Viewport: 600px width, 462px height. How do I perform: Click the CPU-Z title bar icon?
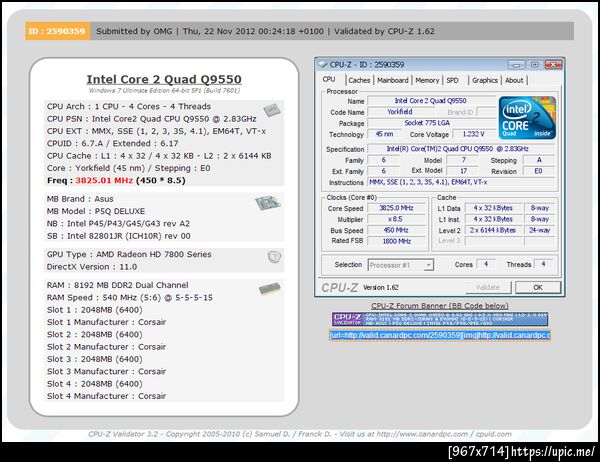(323, 64)
